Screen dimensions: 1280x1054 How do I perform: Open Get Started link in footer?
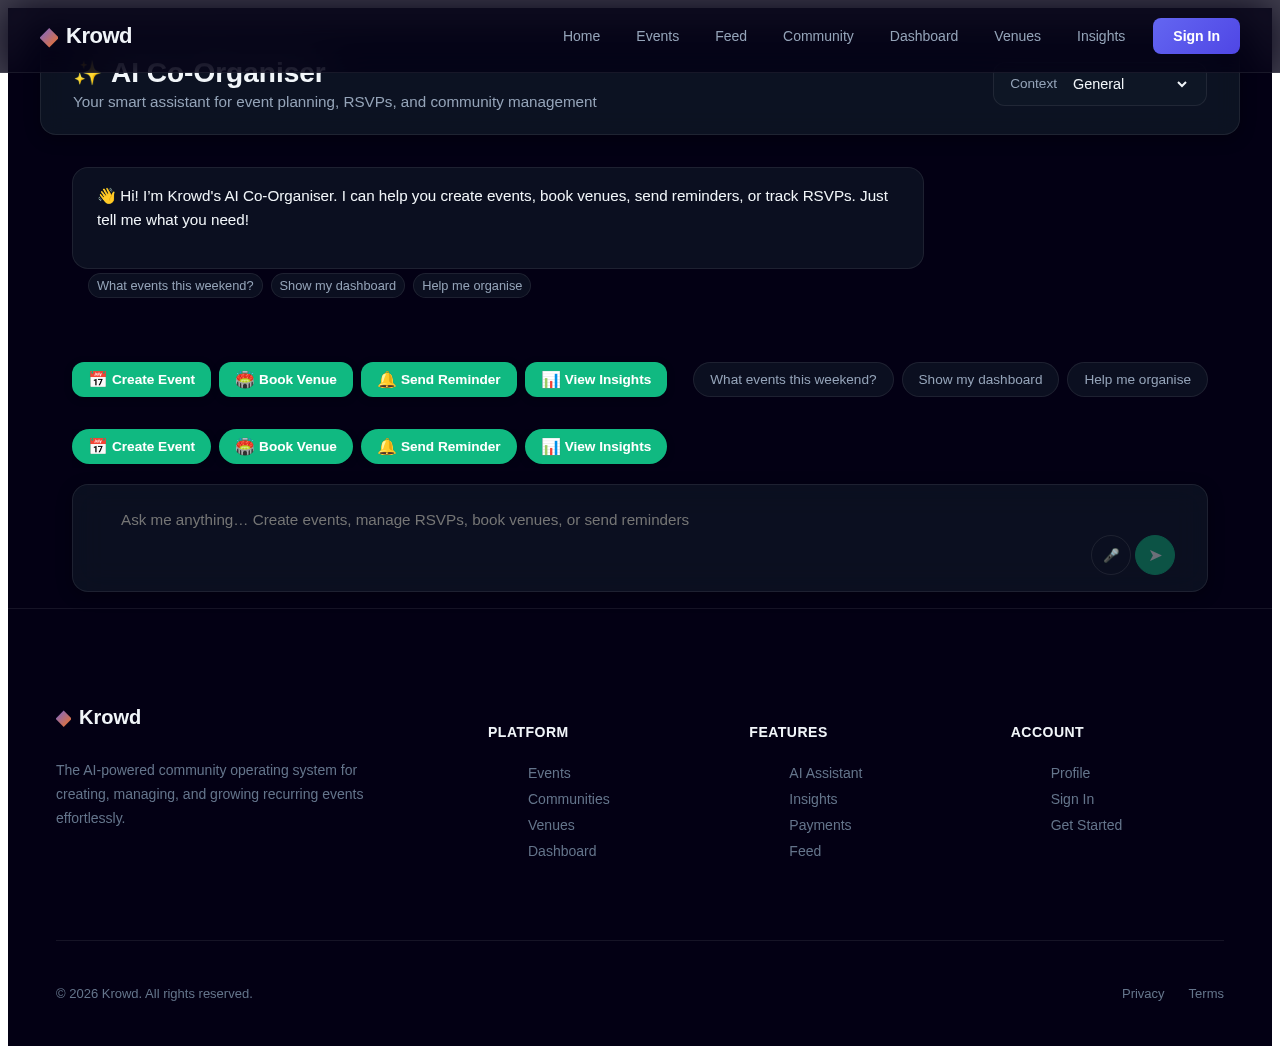click(1086, 825)
